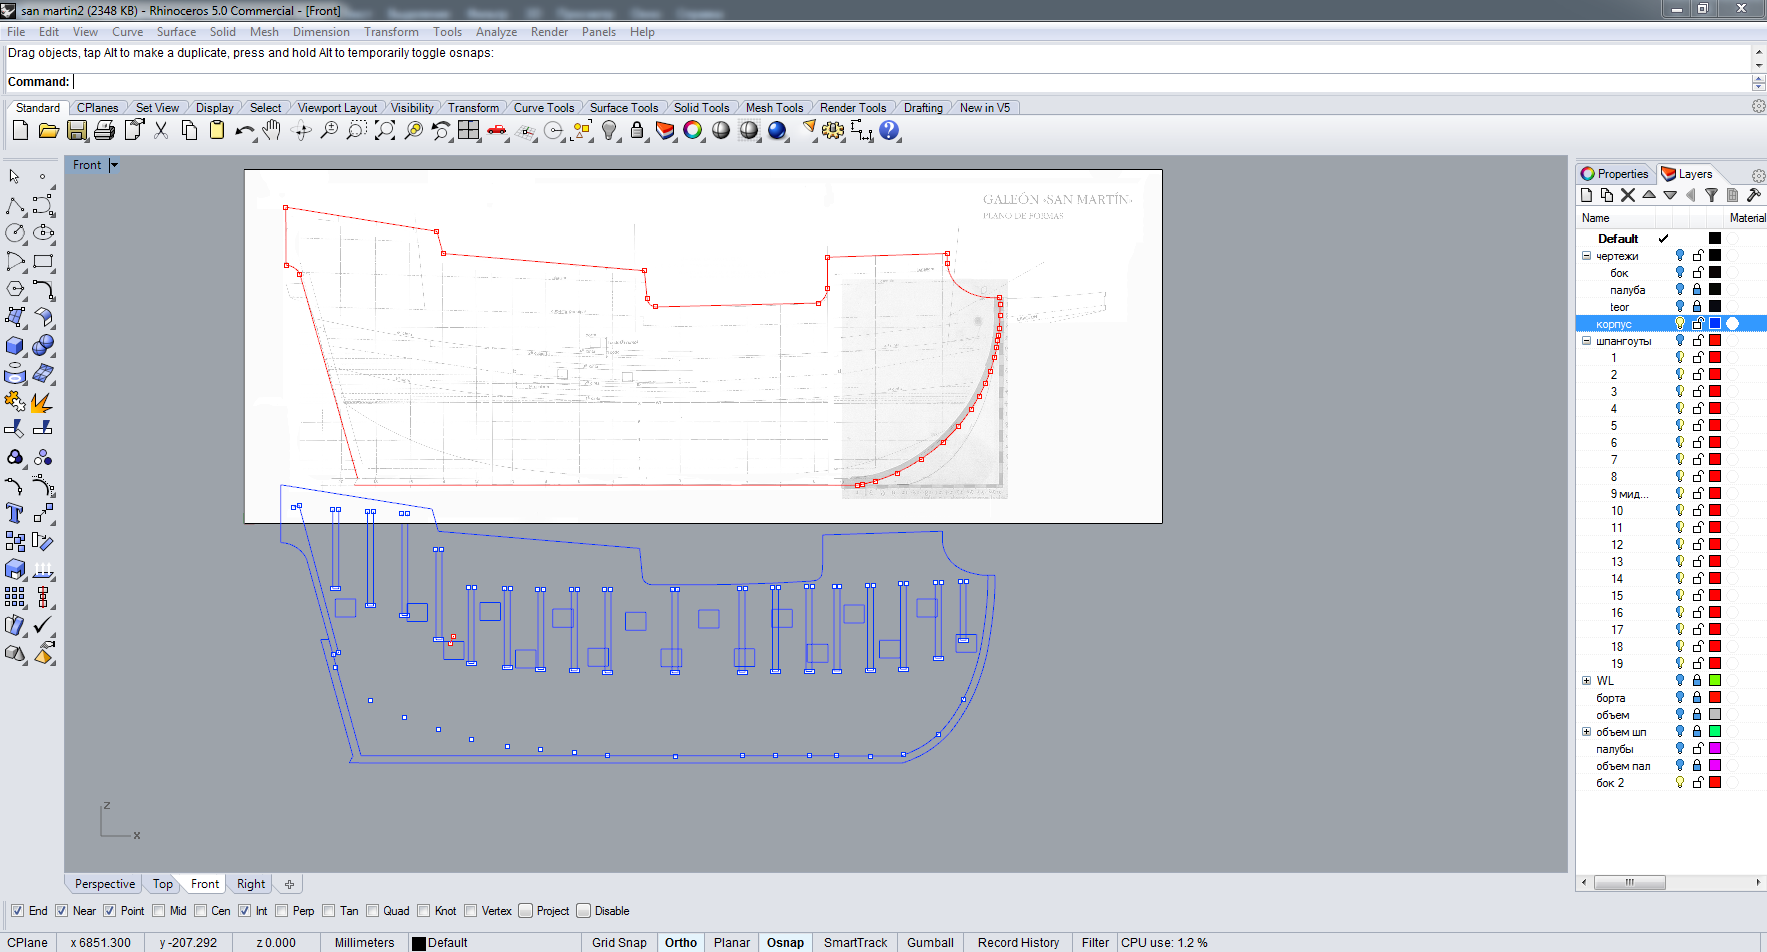Select the Undo icon
This screenshot has height=952, width=1767.
click(244, 131)
